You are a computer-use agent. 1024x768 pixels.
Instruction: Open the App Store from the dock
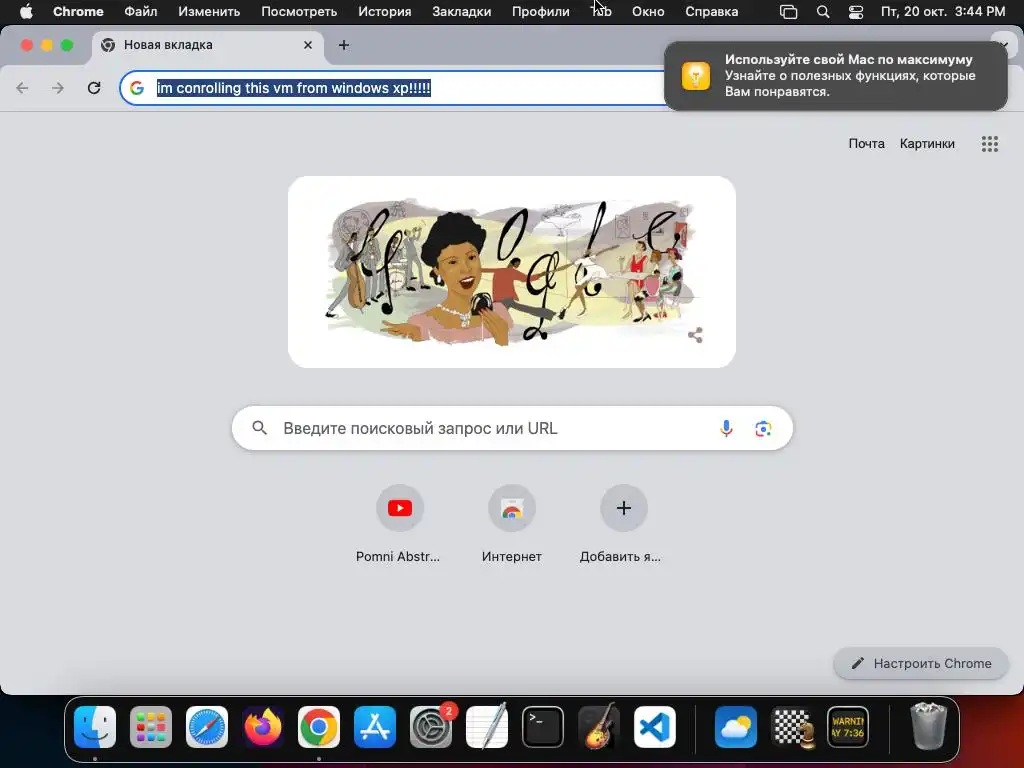[375, 727]
